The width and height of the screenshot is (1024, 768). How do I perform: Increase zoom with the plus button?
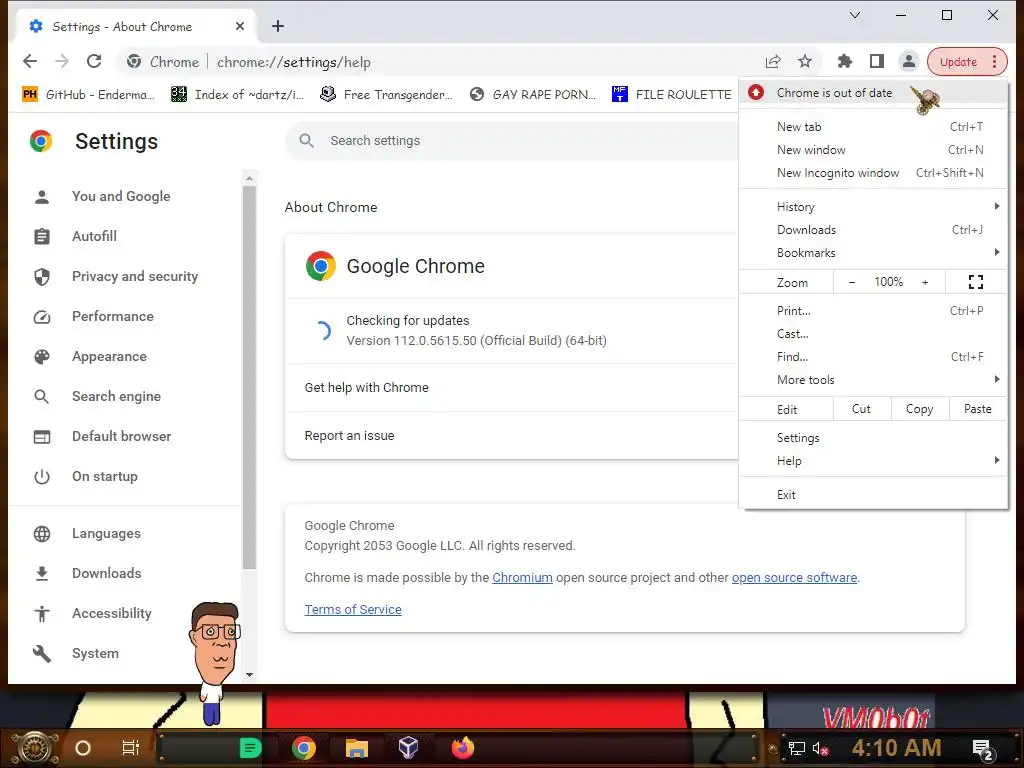925,282
